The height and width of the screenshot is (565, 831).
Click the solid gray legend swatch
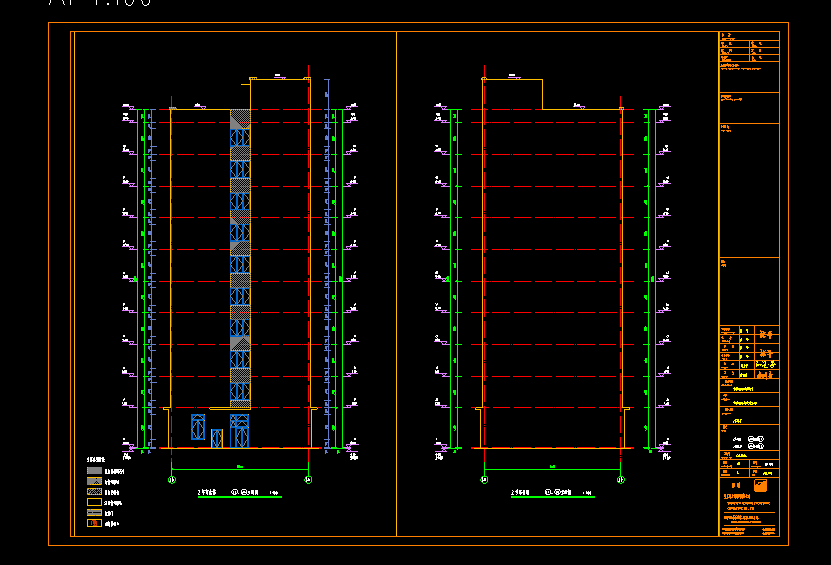point(94,471)
